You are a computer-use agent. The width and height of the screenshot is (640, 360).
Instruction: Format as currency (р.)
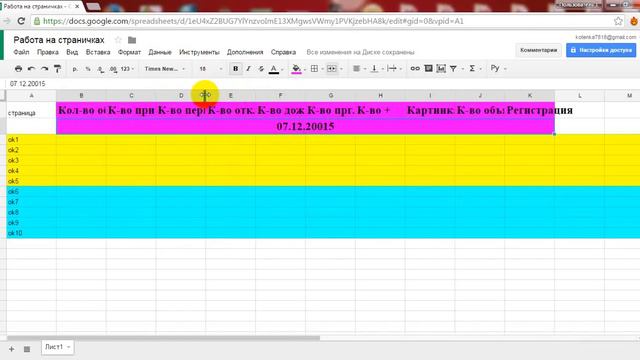click(x=75, y=69)
